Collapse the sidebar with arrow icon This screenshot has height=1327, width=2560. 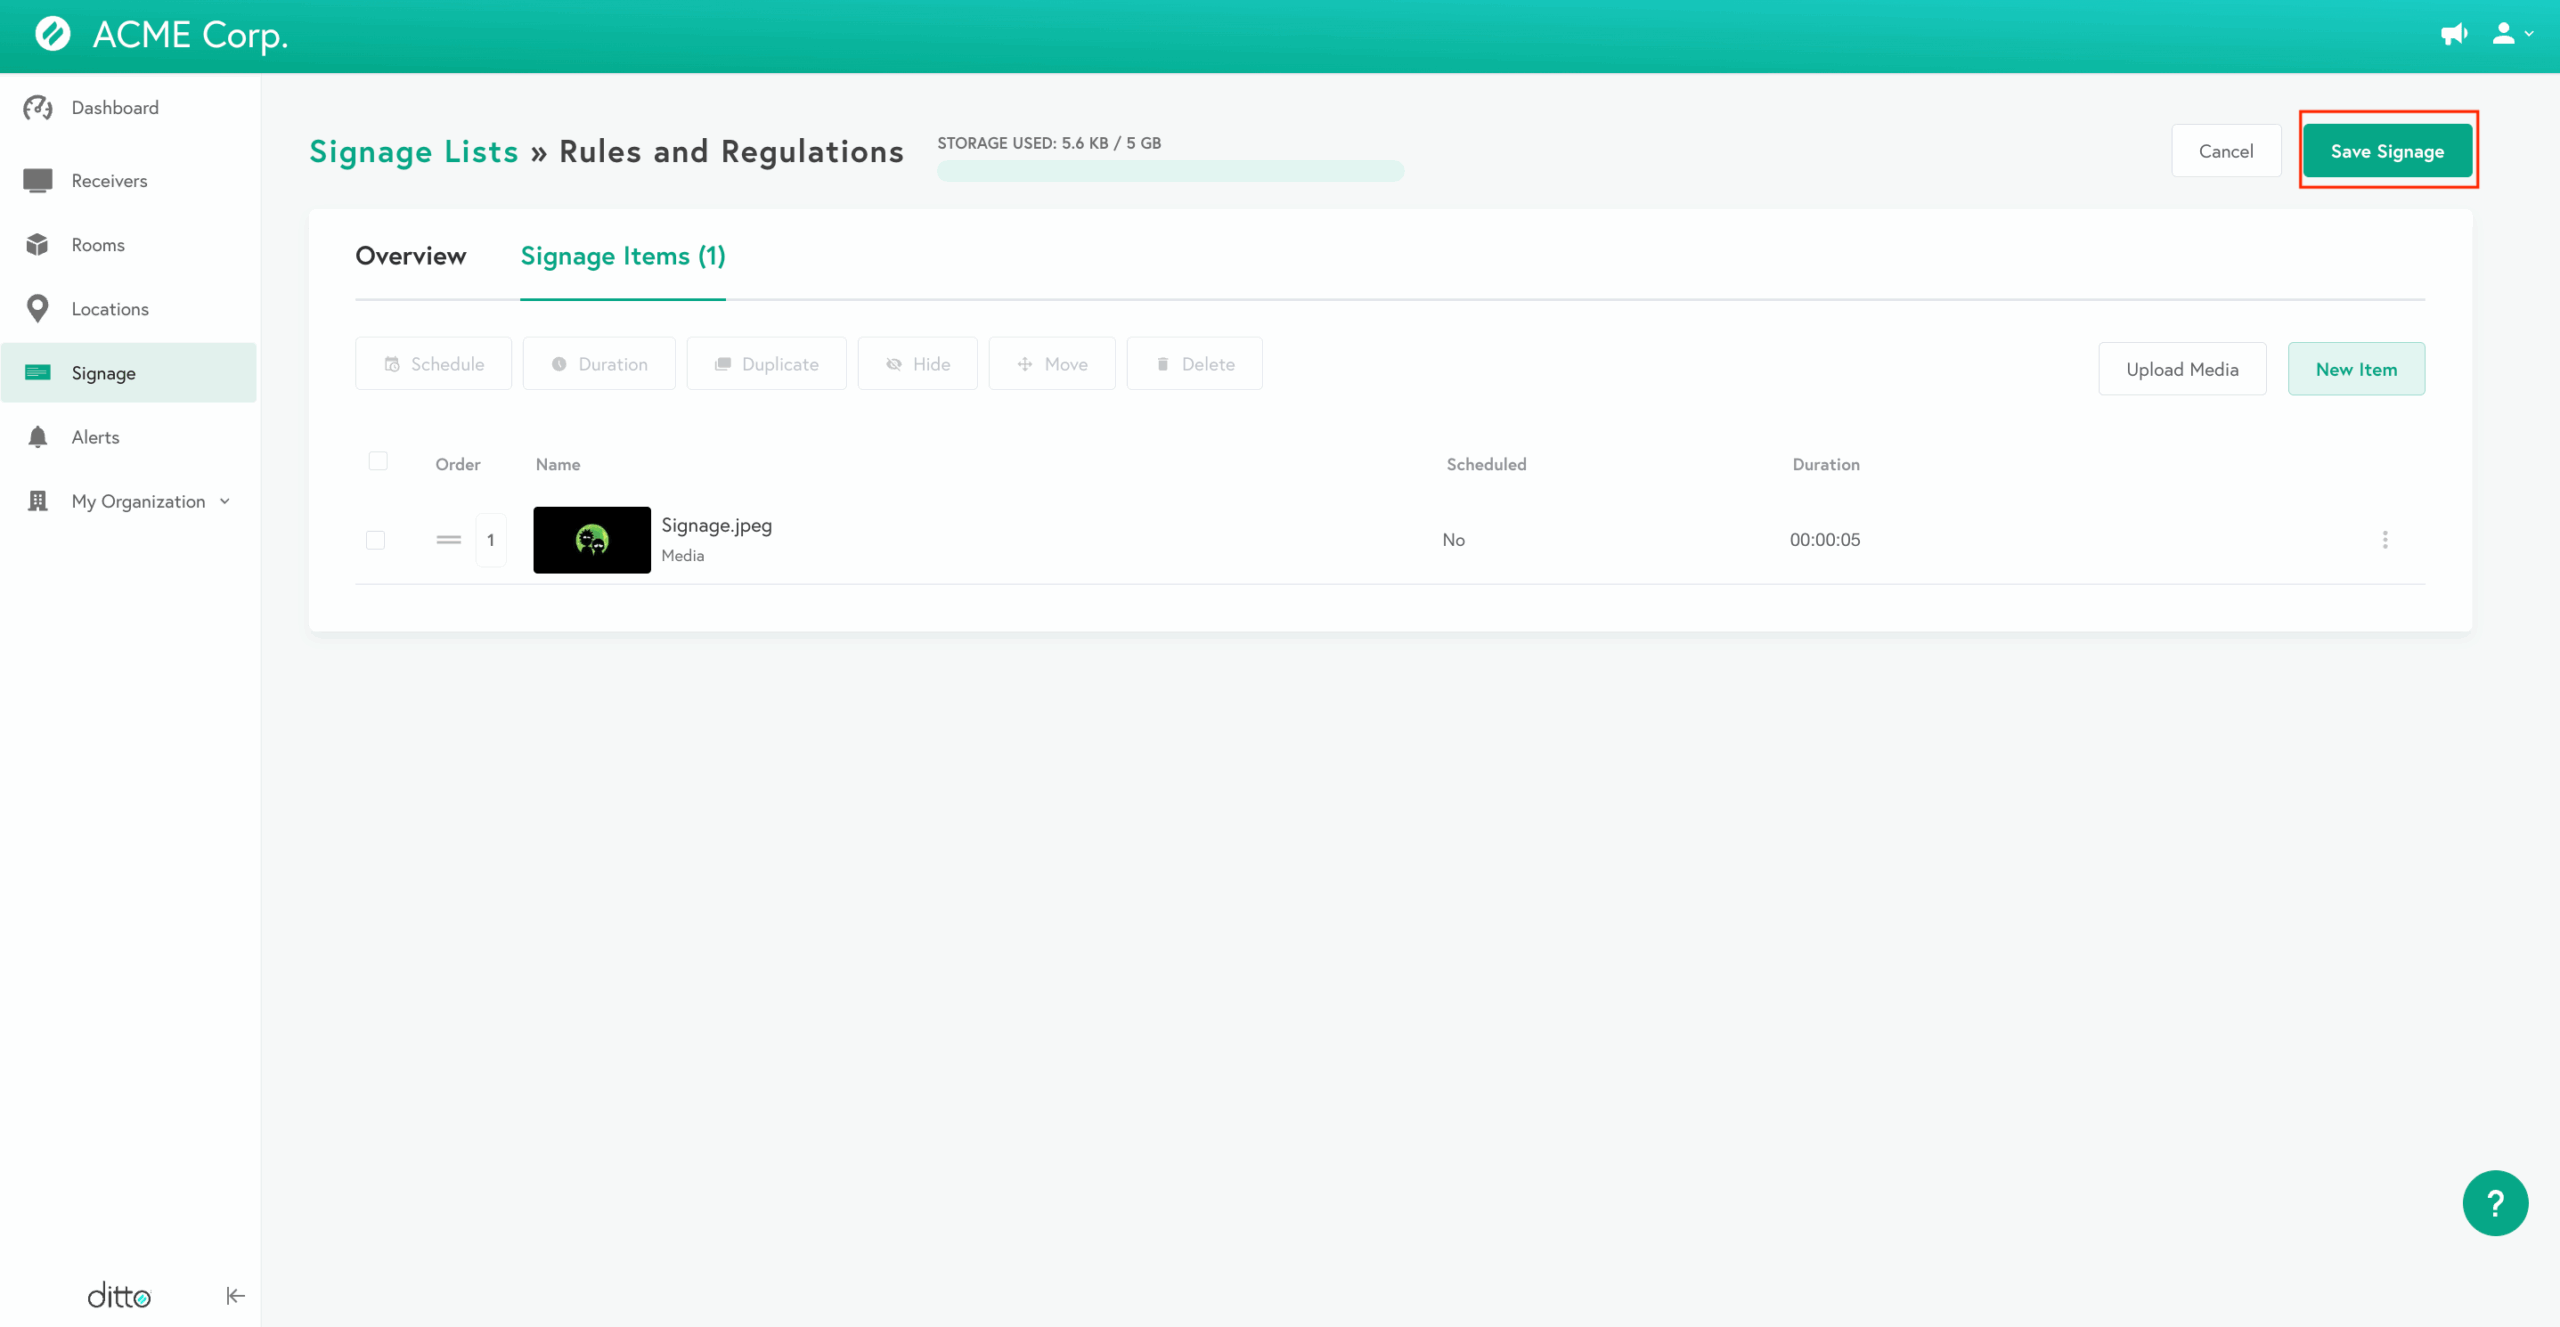[x=235, y=1296]
